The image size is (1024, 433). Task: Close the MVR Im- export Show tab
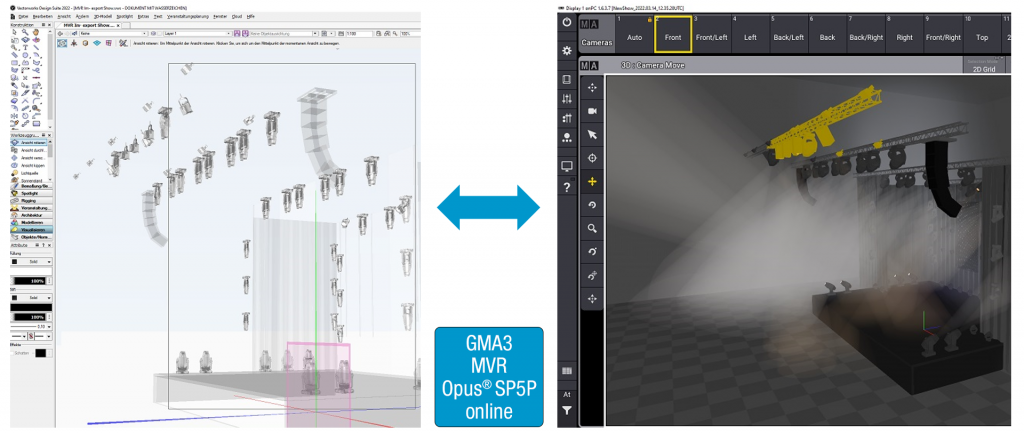118,25
